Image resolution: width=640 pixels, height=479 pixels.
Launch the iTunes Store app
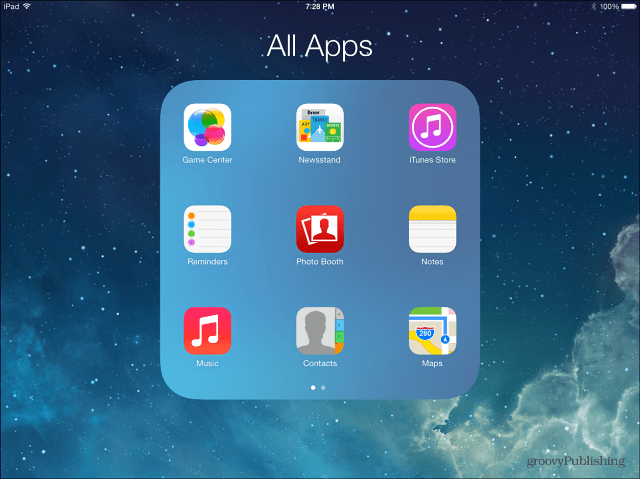(x=432, y=127)
